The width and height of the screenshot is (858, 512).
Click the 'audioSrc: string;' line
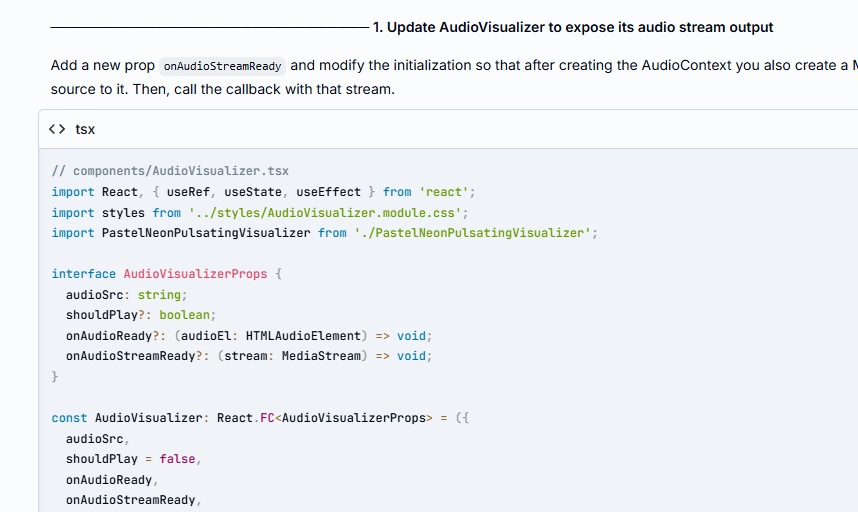tap(126, 295)
